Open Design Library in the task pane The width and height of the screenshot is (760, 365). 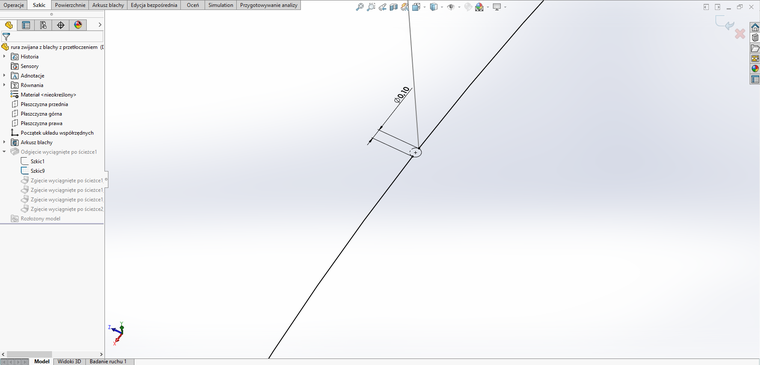[x=755, y=38]
